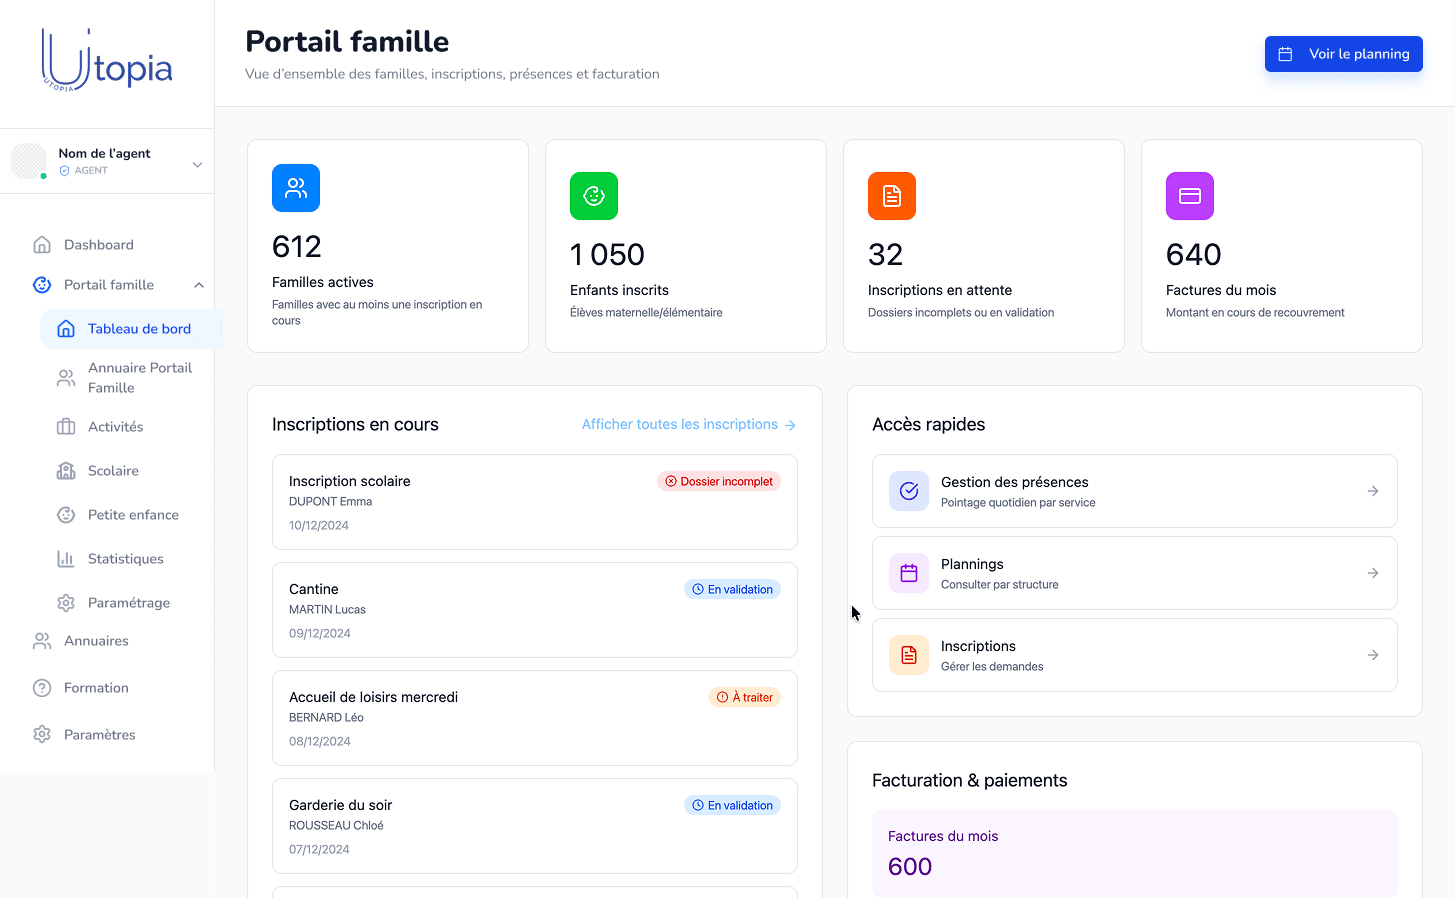
Task: Click the Voir le planning button
Action: (1343, 53)
